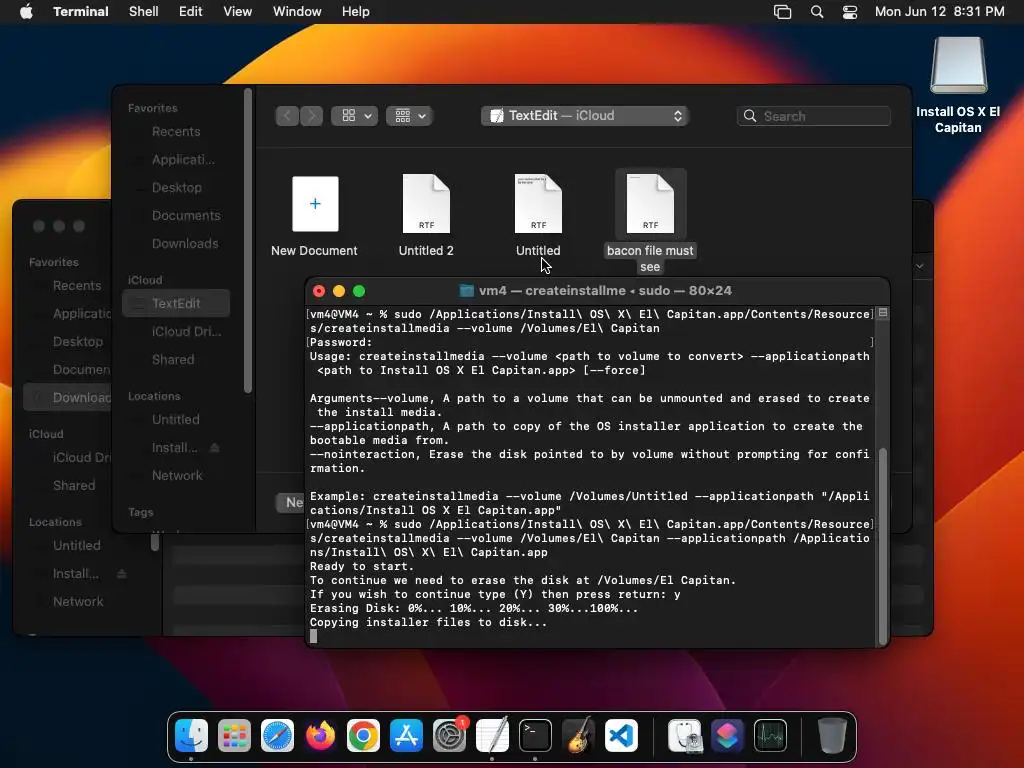
Task: Select the bacon file must see document
Action: [x=650, y=204]
